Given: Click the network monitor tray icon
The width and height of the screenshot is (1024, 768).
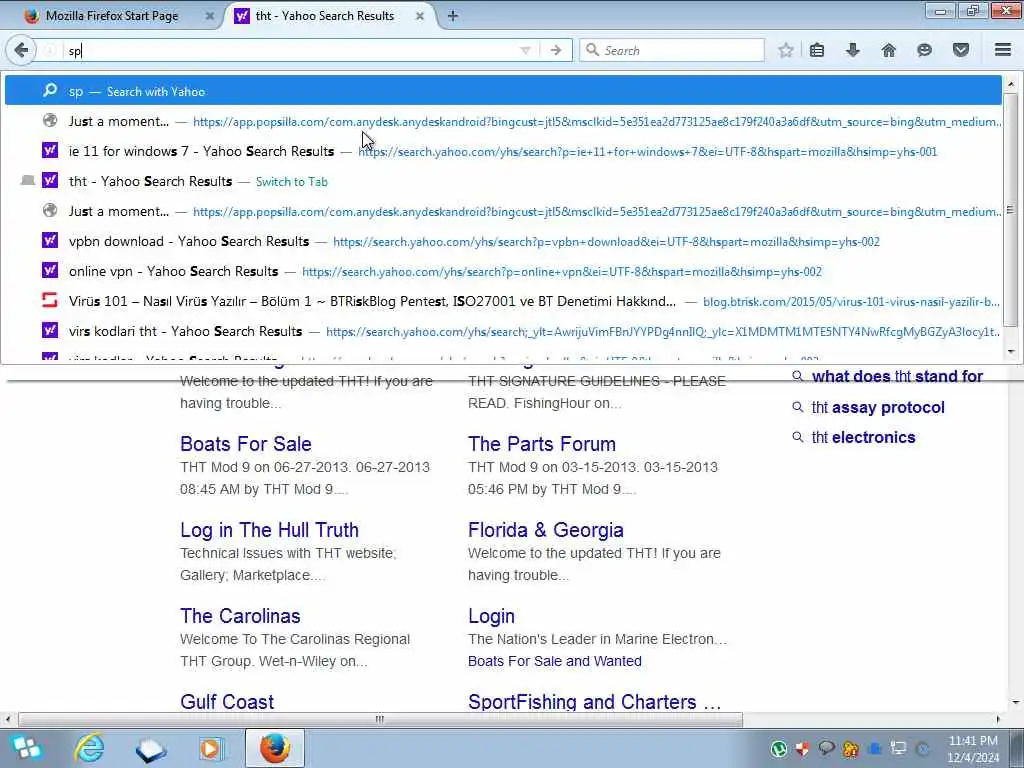Looking at the screenshot, I should tap(899, 749).
